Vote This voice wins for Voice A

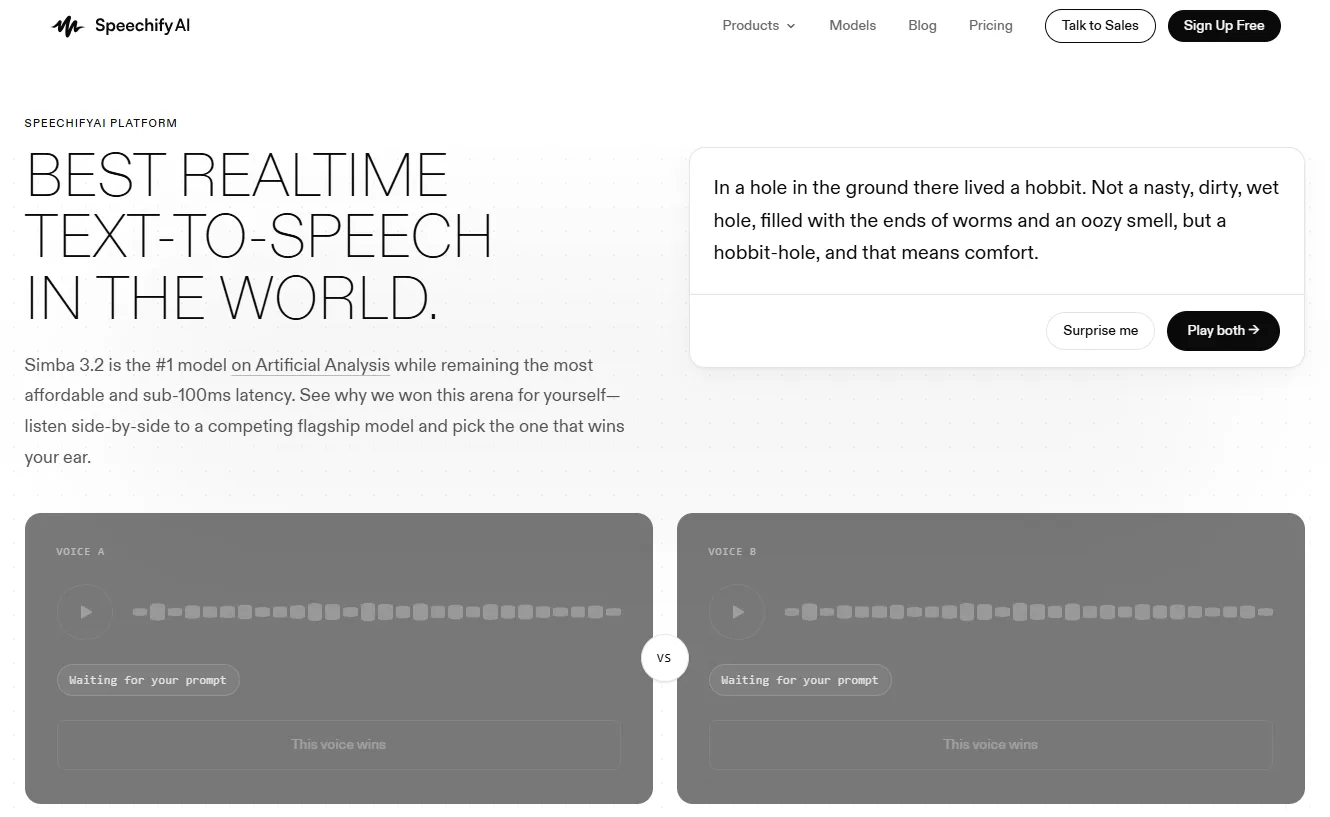click(339, 744)
